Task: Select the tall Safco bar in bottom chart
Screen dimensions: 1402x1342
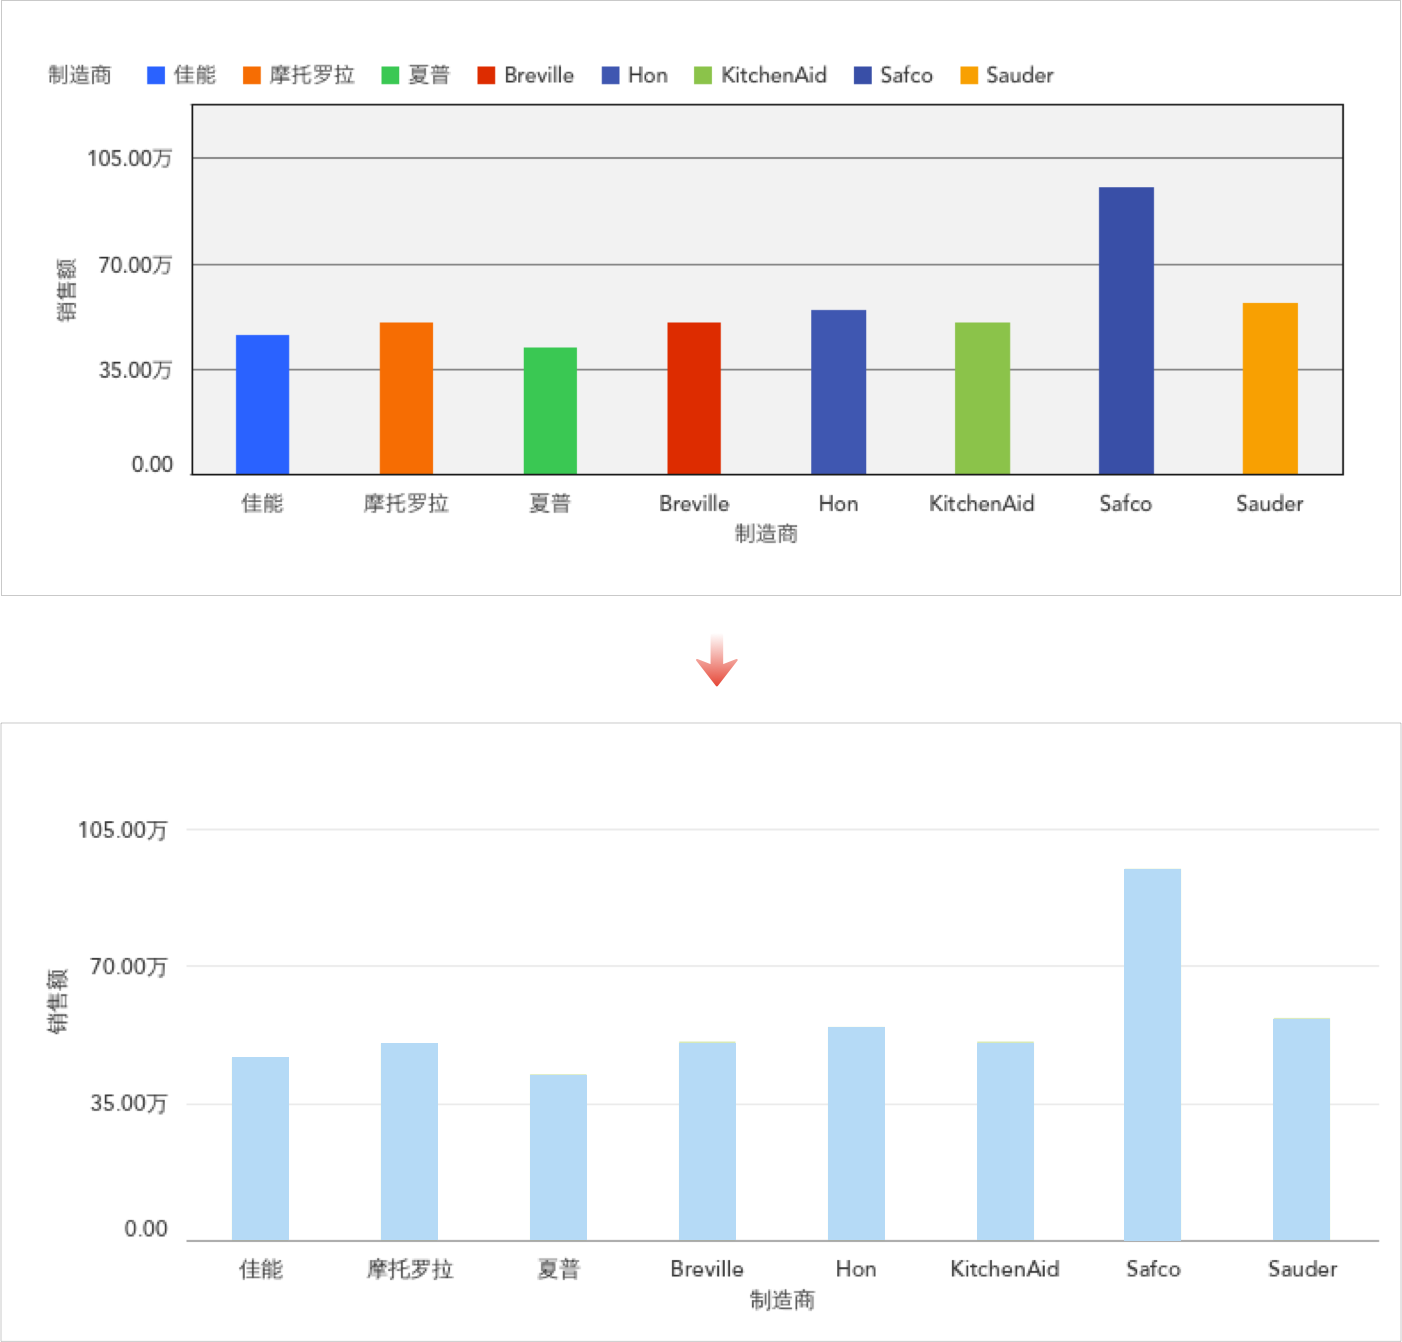Action: pos(1152,1055)
